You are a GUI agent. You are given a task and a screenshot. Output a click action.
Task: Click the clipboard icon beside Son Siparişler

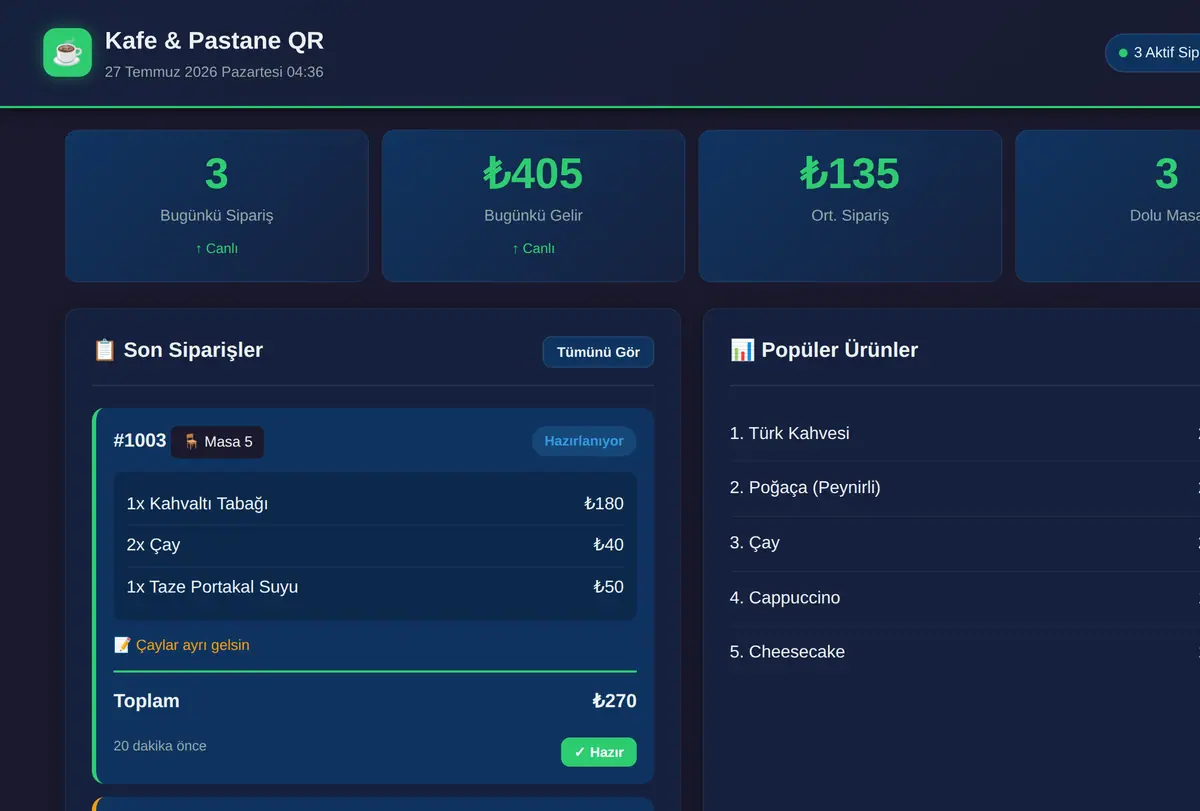pyautogui.click(x=104, y=350)
